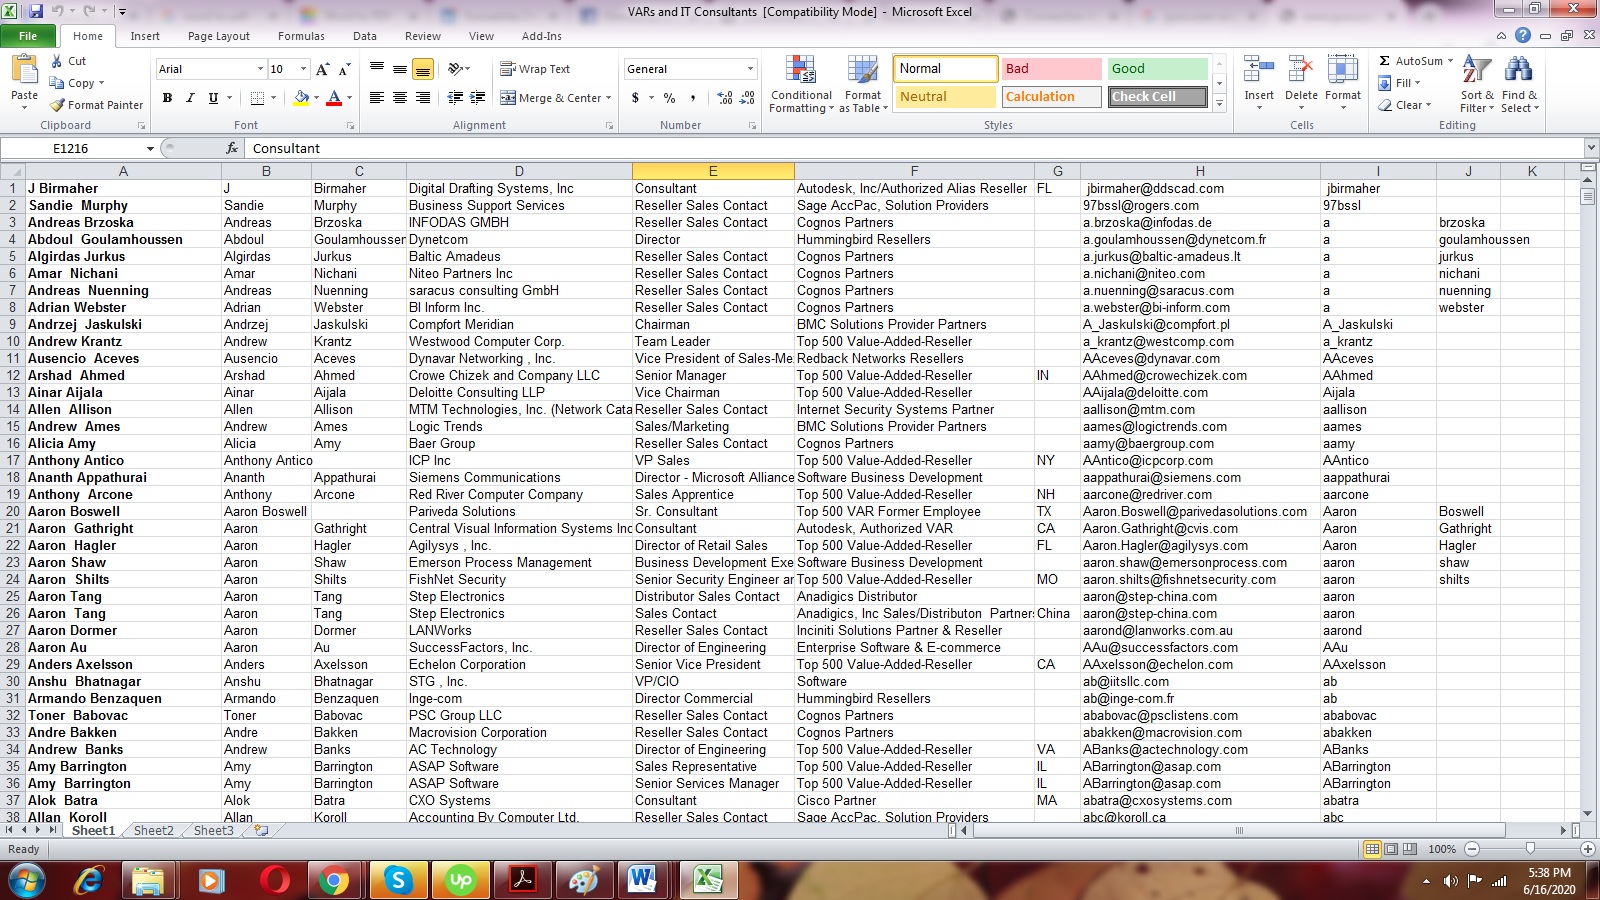Open Google Chrome from taskbar
1600x900 pixels.
[334, 880]
